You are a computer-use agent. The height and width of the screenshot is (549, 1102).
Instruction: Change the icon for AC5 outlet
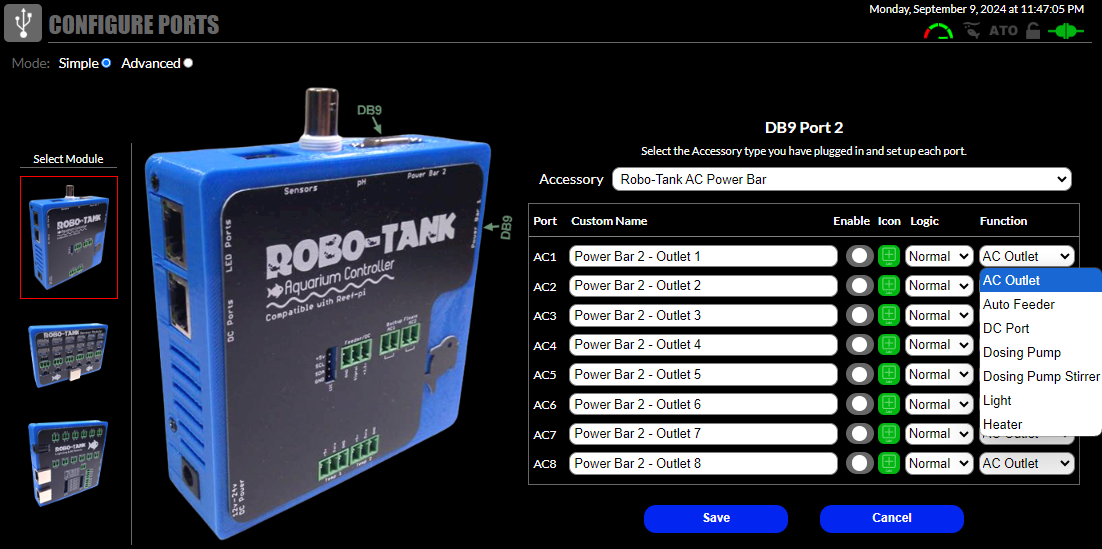coord(888,374)
